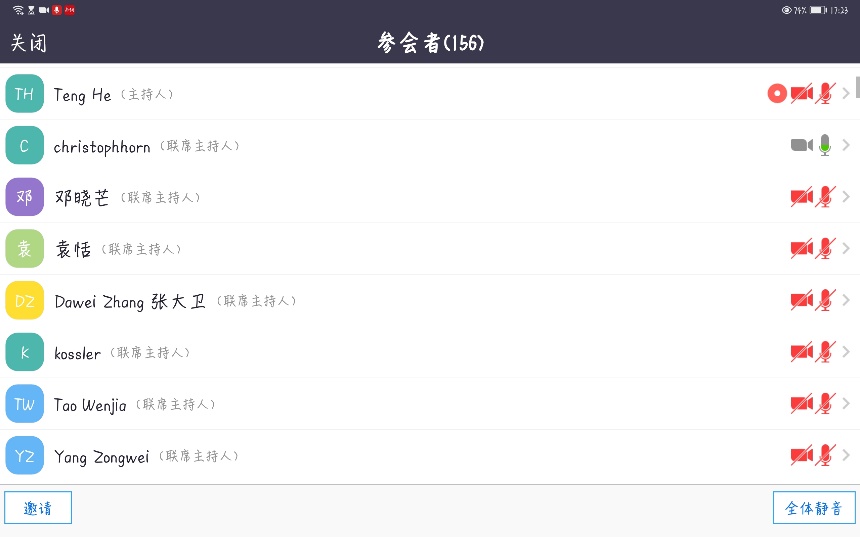This screenshot has width=860, height=537.
Task: Tap 关闭 to close participants panel
Action: click(x=28, y=43)
